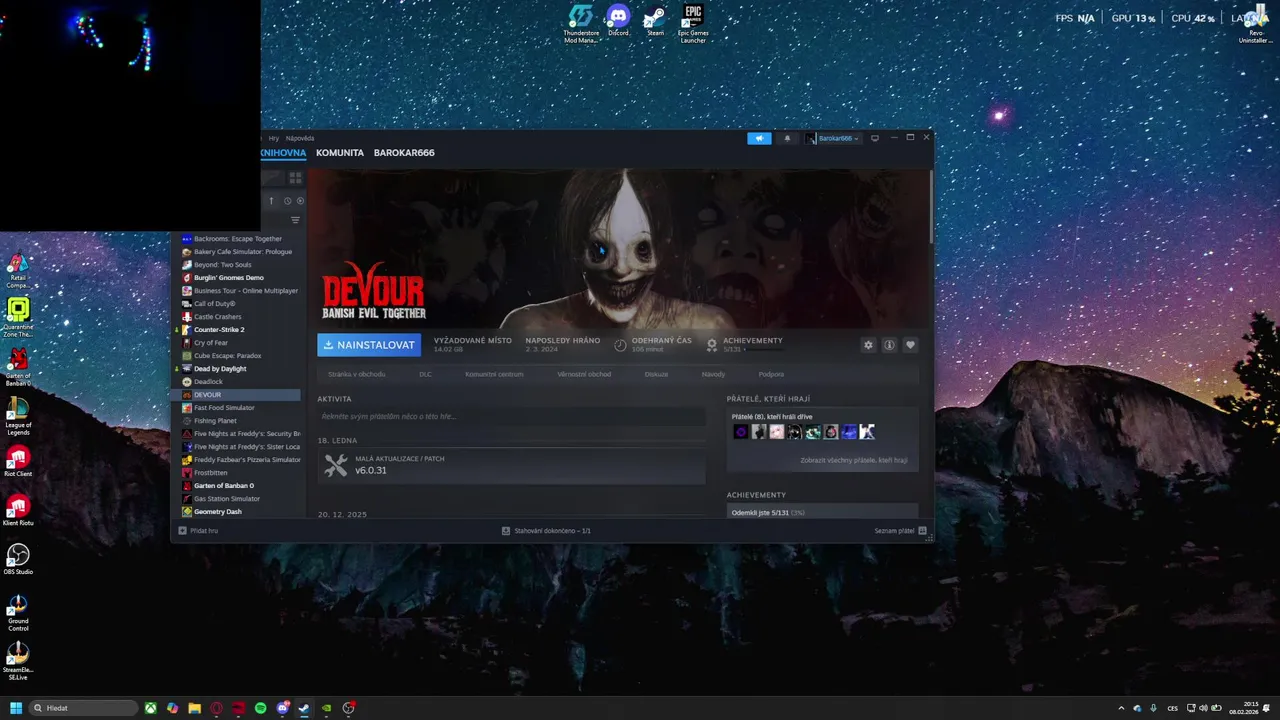The image size is (1280, 720).
Task: Click Zobrazit všechny přátele, kteří hrají
Action: [853, 460]
